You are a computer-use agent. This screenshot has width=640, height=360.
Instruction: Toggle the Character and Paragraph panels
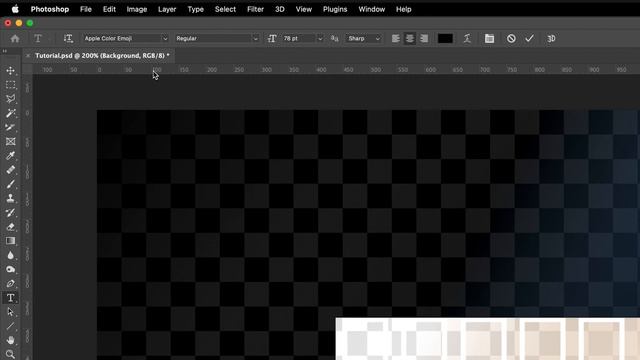click(489, 38)
